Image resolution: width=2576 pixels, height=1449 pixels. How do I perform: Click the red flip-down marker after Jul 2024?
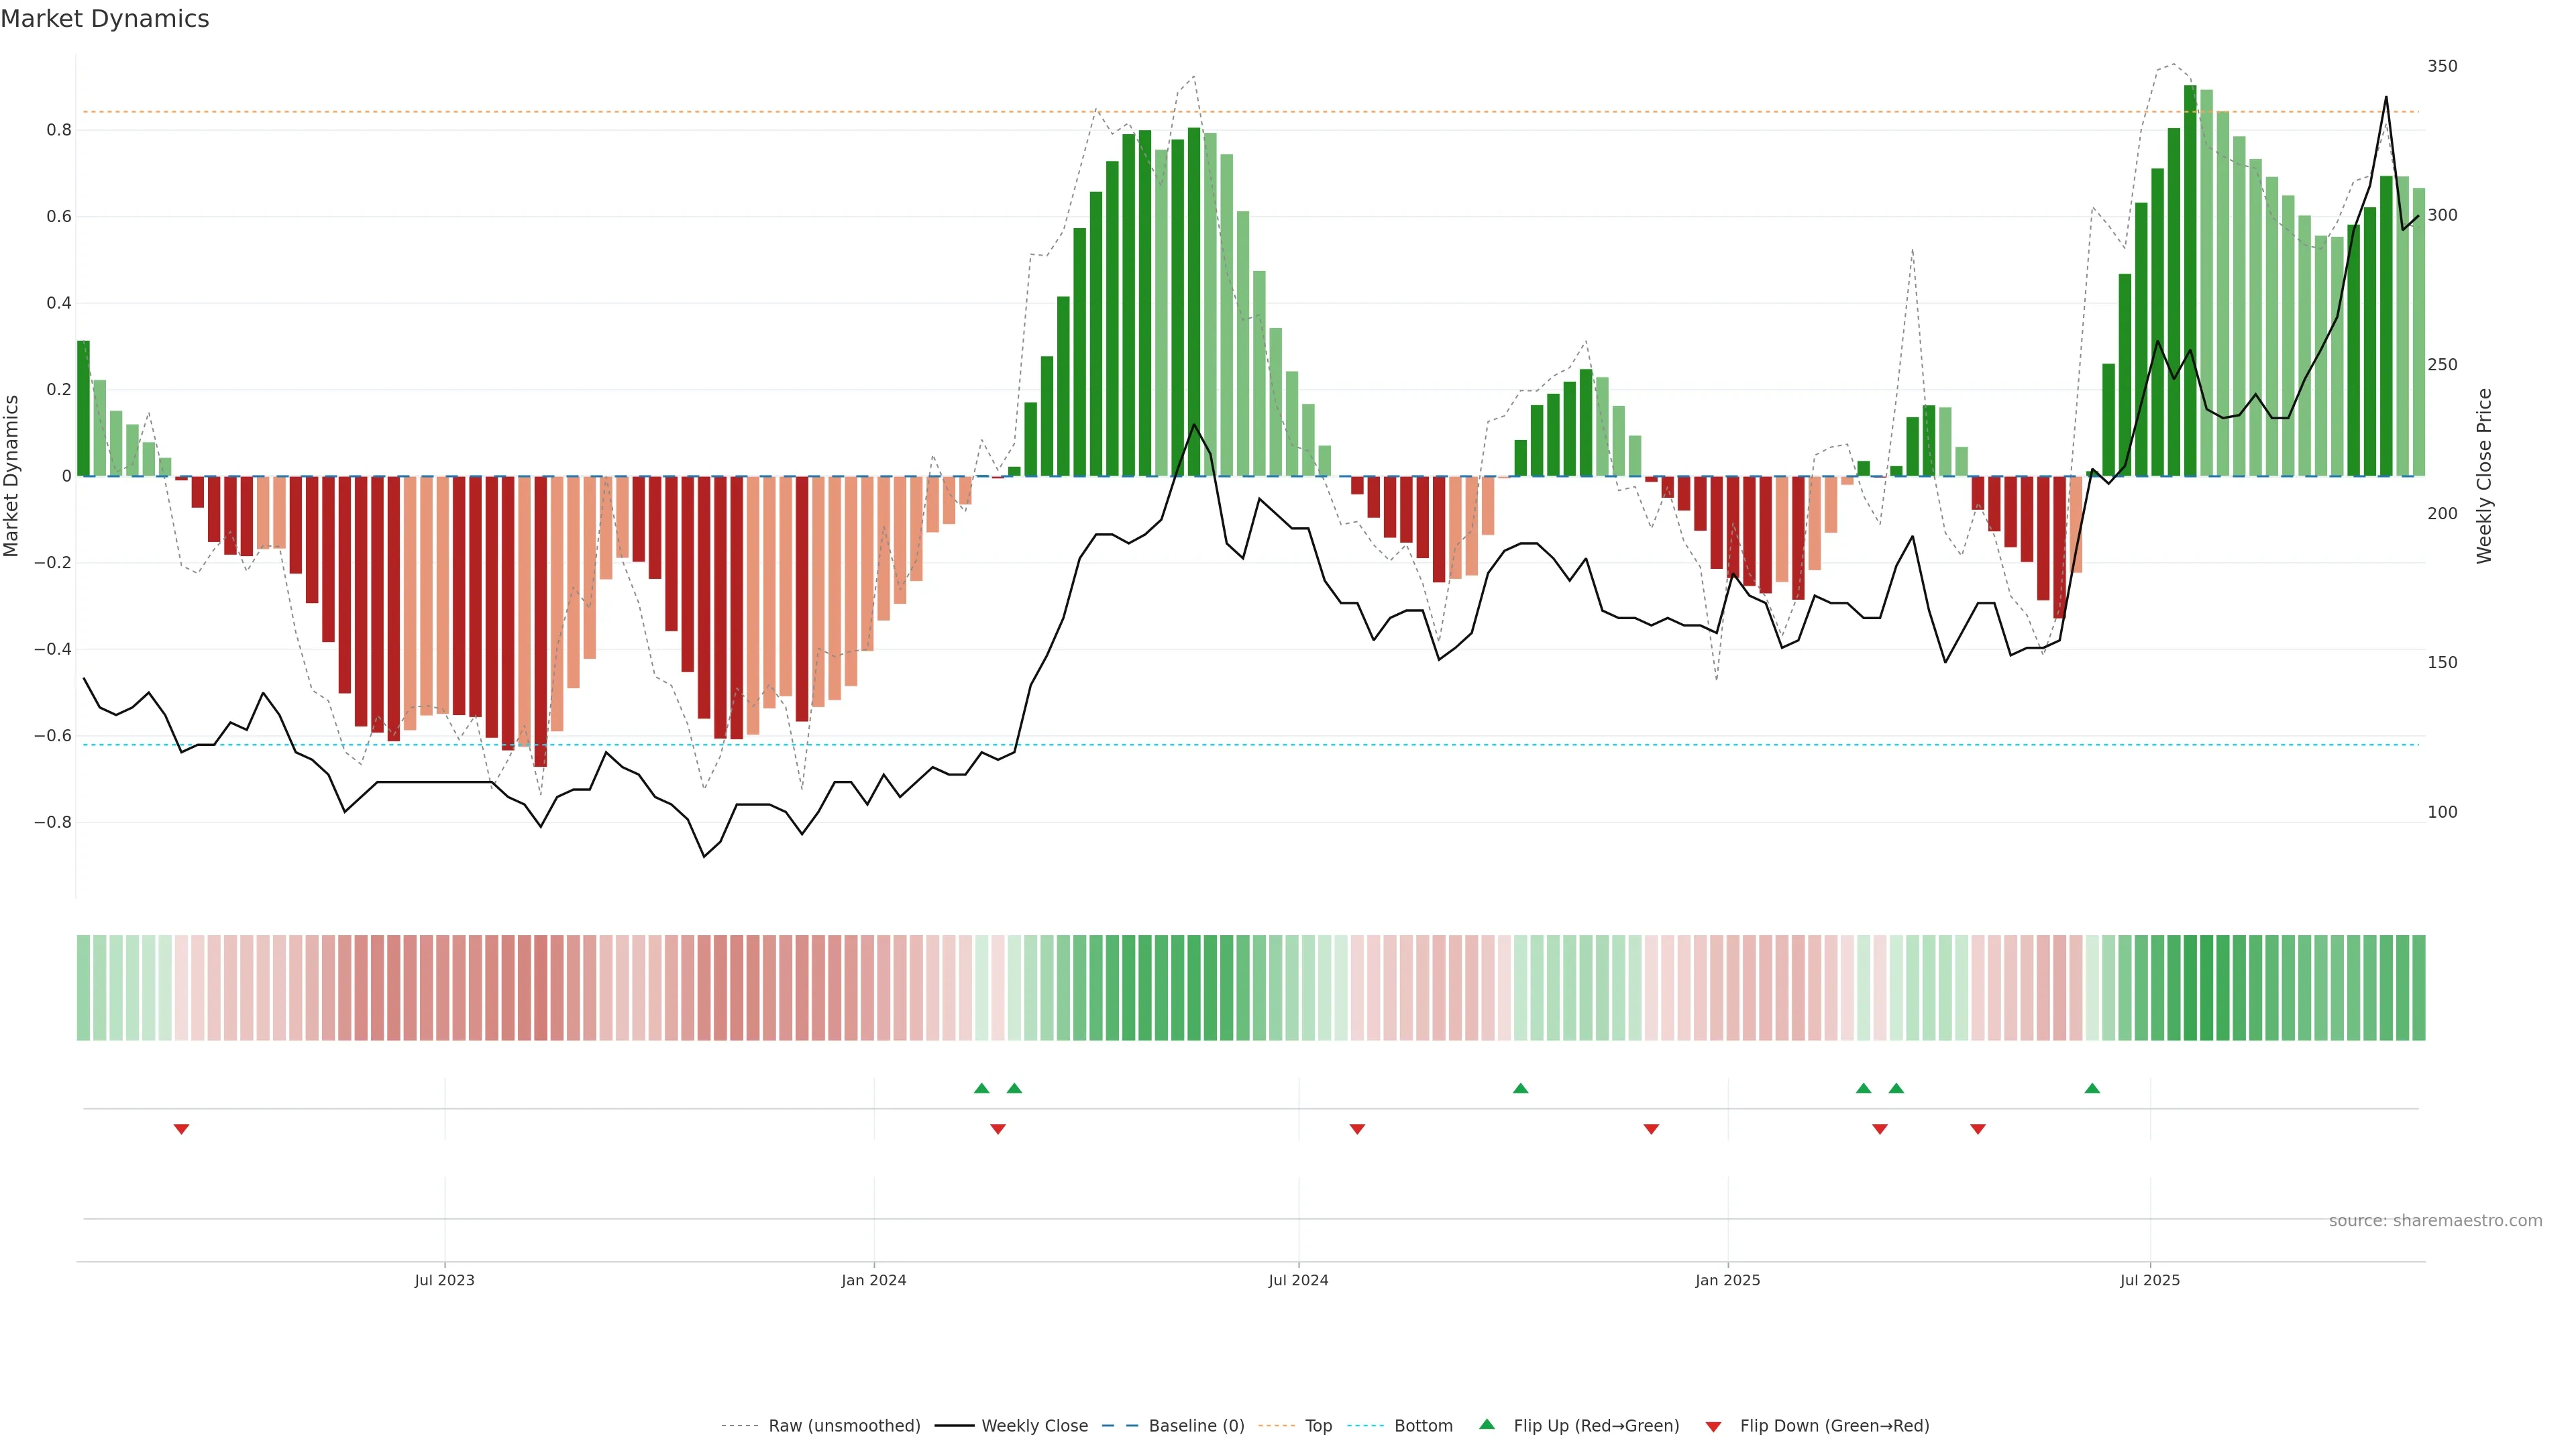tap(1357, 1129)
